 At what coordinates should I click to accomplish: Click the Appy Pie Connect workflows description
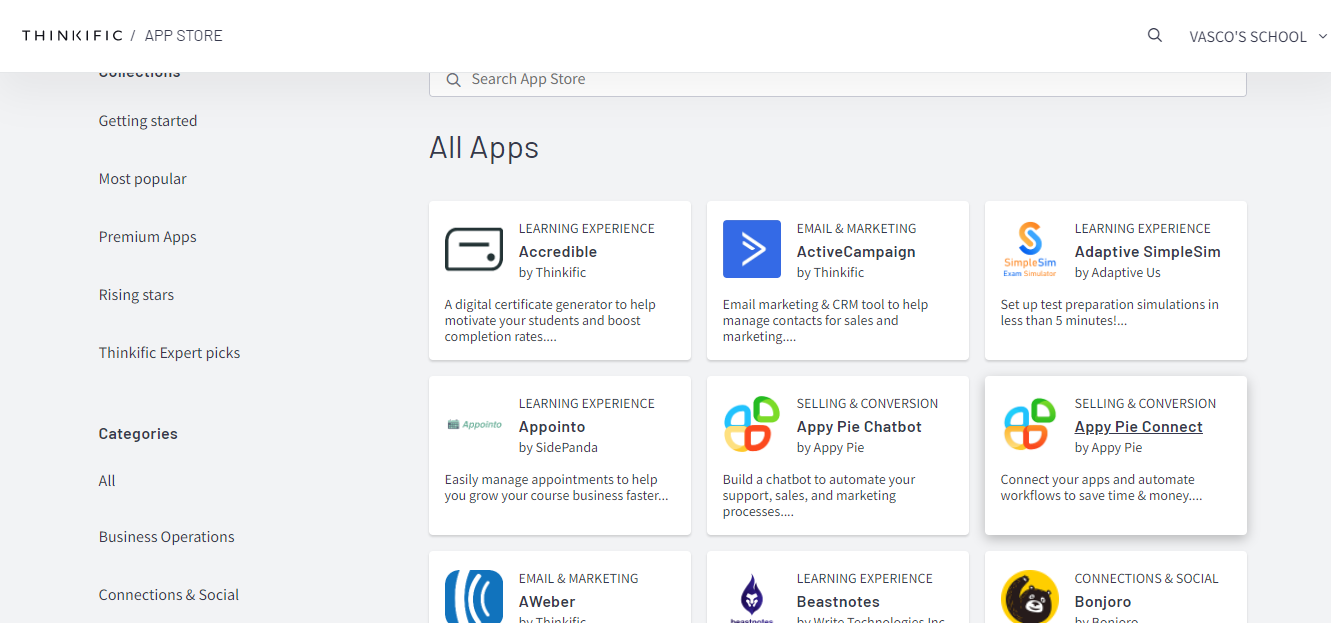tap(1101, 488)
